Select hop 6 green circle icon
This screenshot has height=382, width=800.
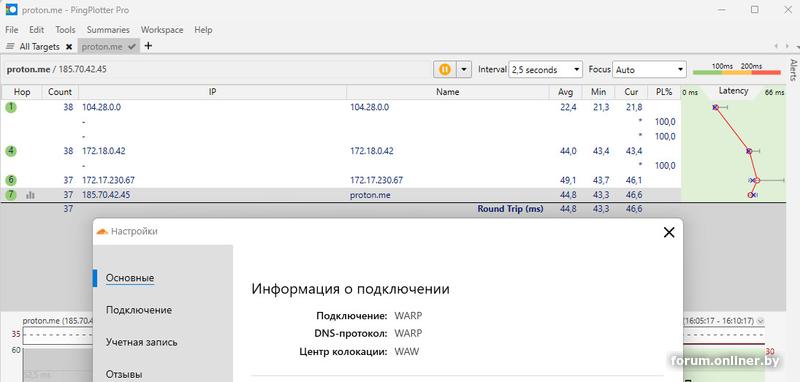point(11,180)
